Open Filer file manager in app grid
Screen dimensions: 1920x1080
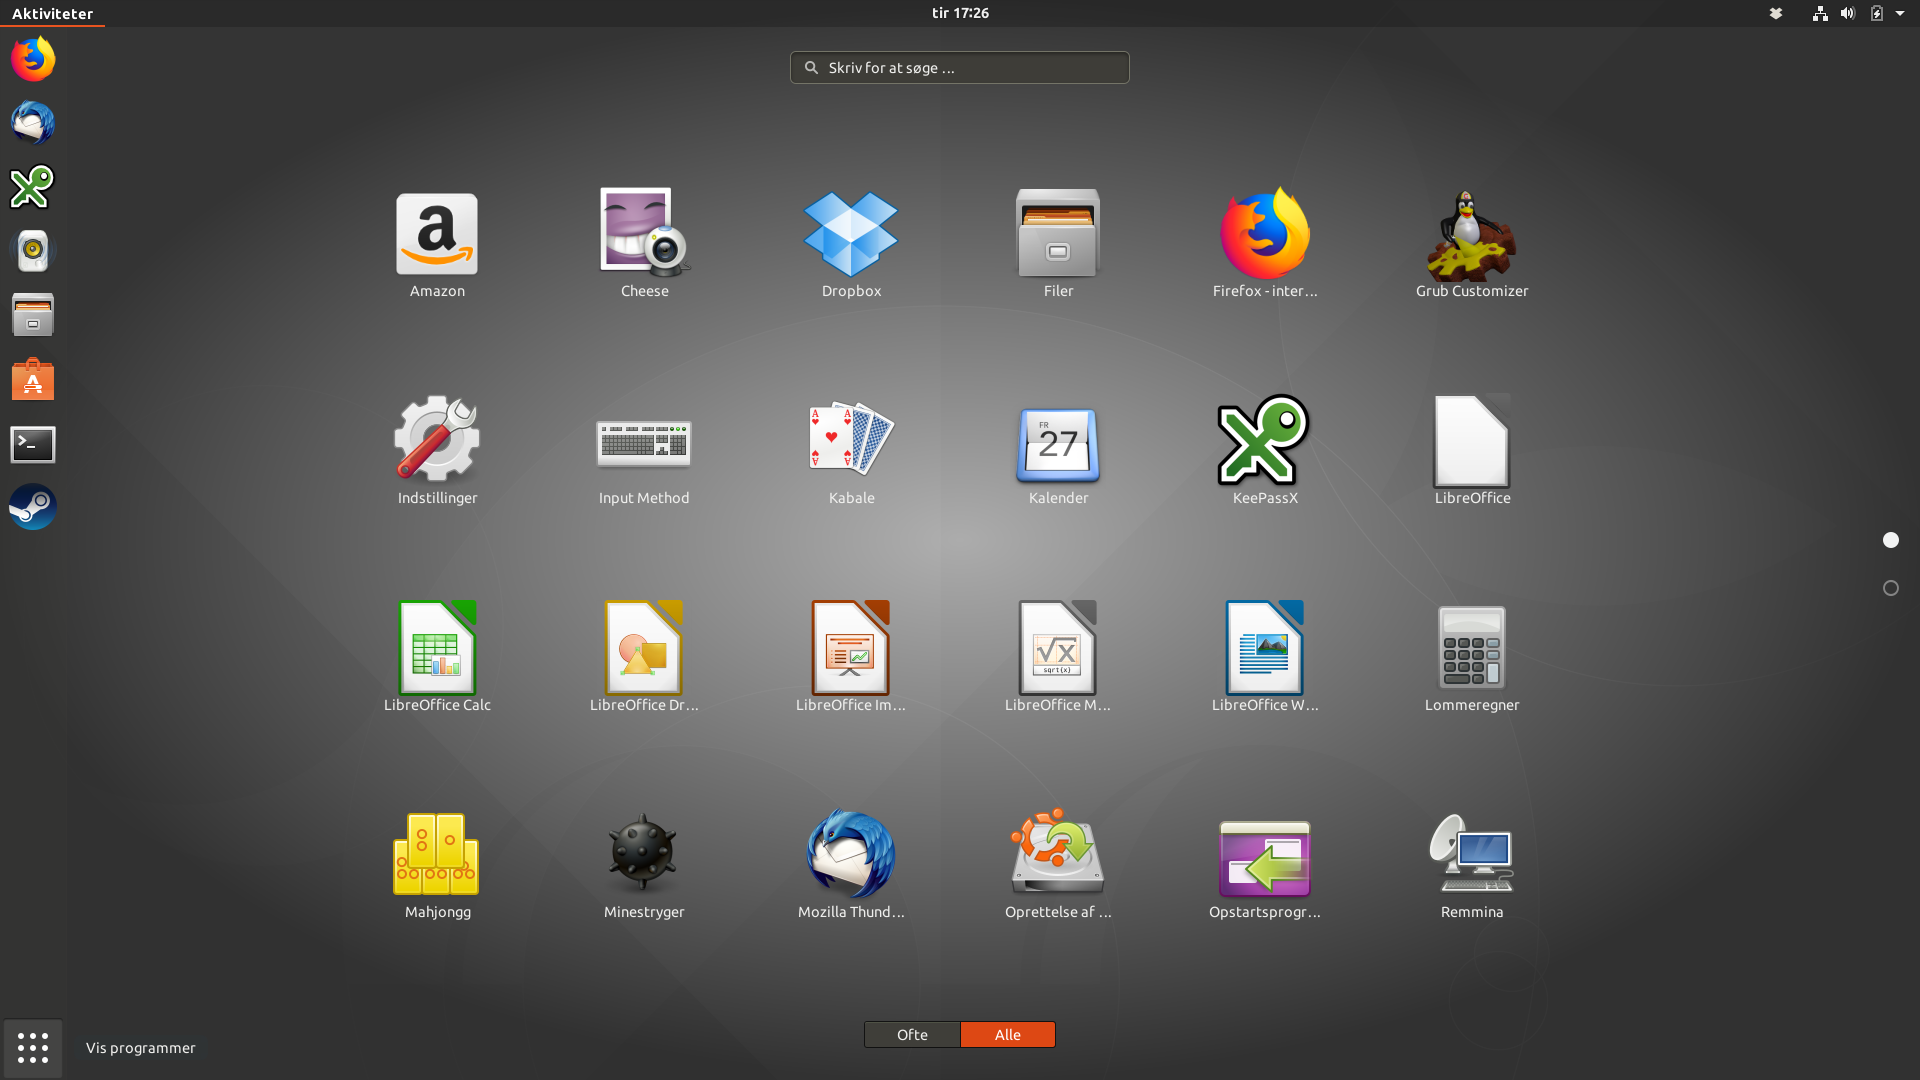1058,244
